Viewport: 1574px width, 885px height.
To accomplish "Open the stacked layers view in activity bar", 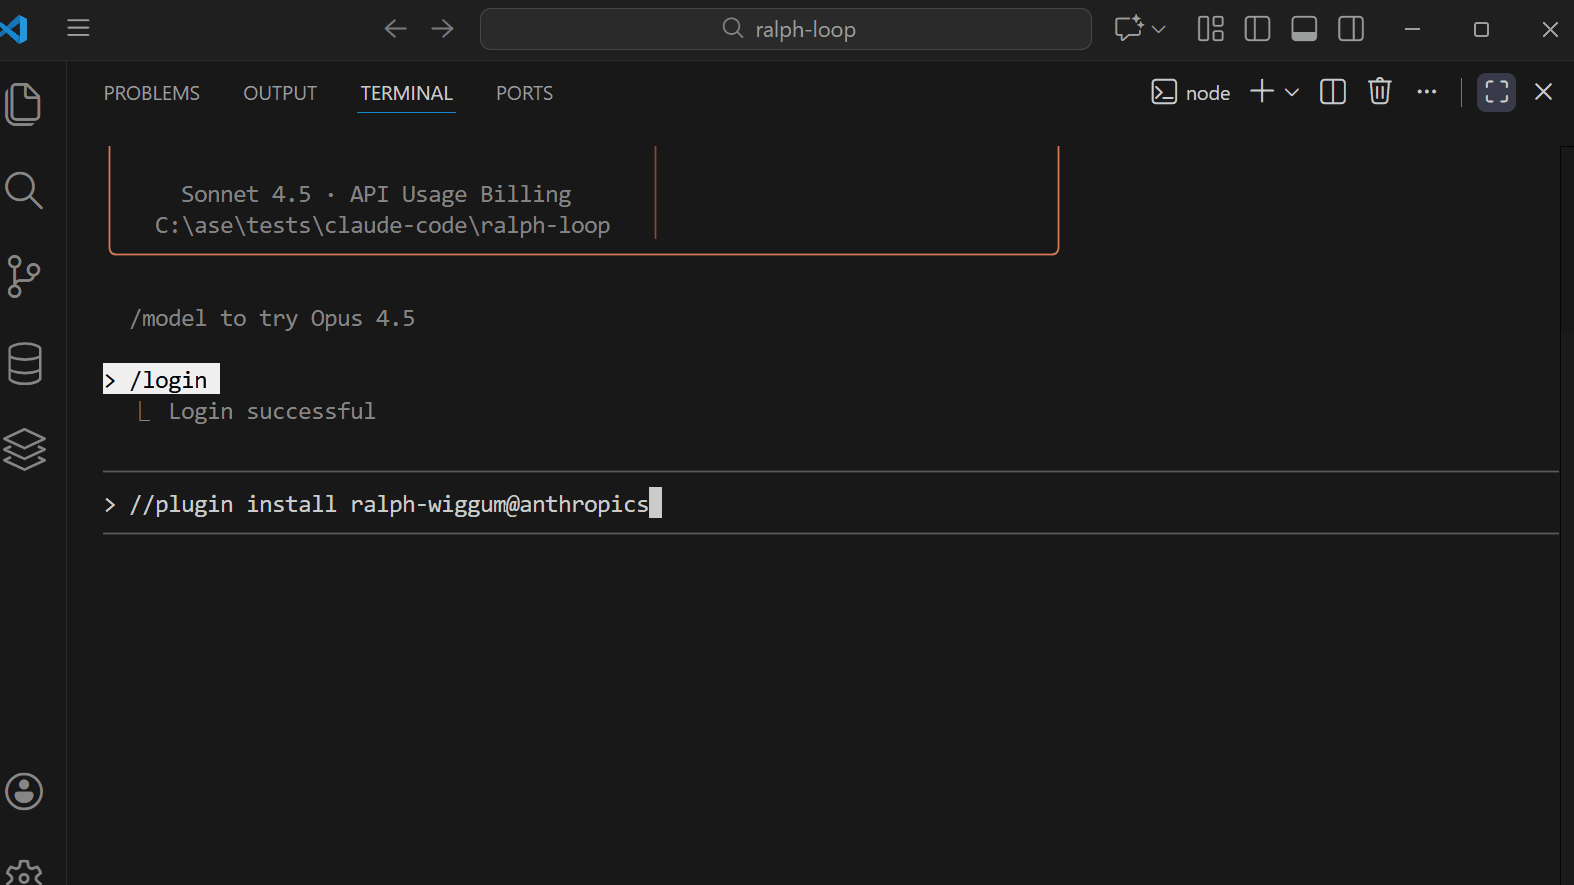I will [x=24, y=450].
